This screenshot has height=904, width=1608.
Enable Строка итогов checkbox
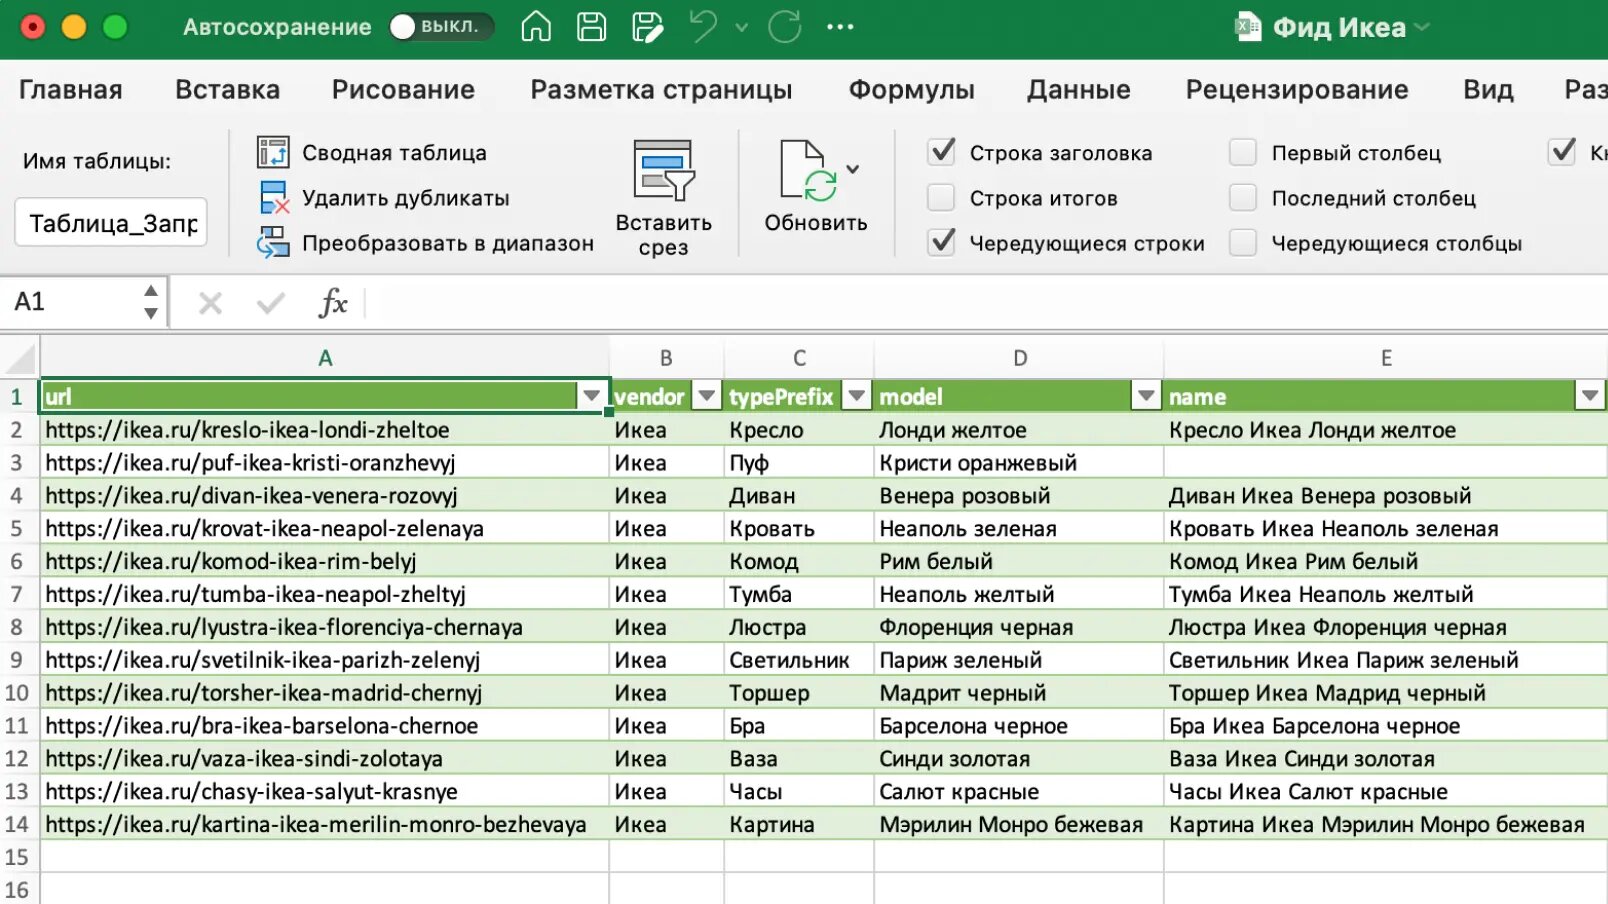coord(941,198)
